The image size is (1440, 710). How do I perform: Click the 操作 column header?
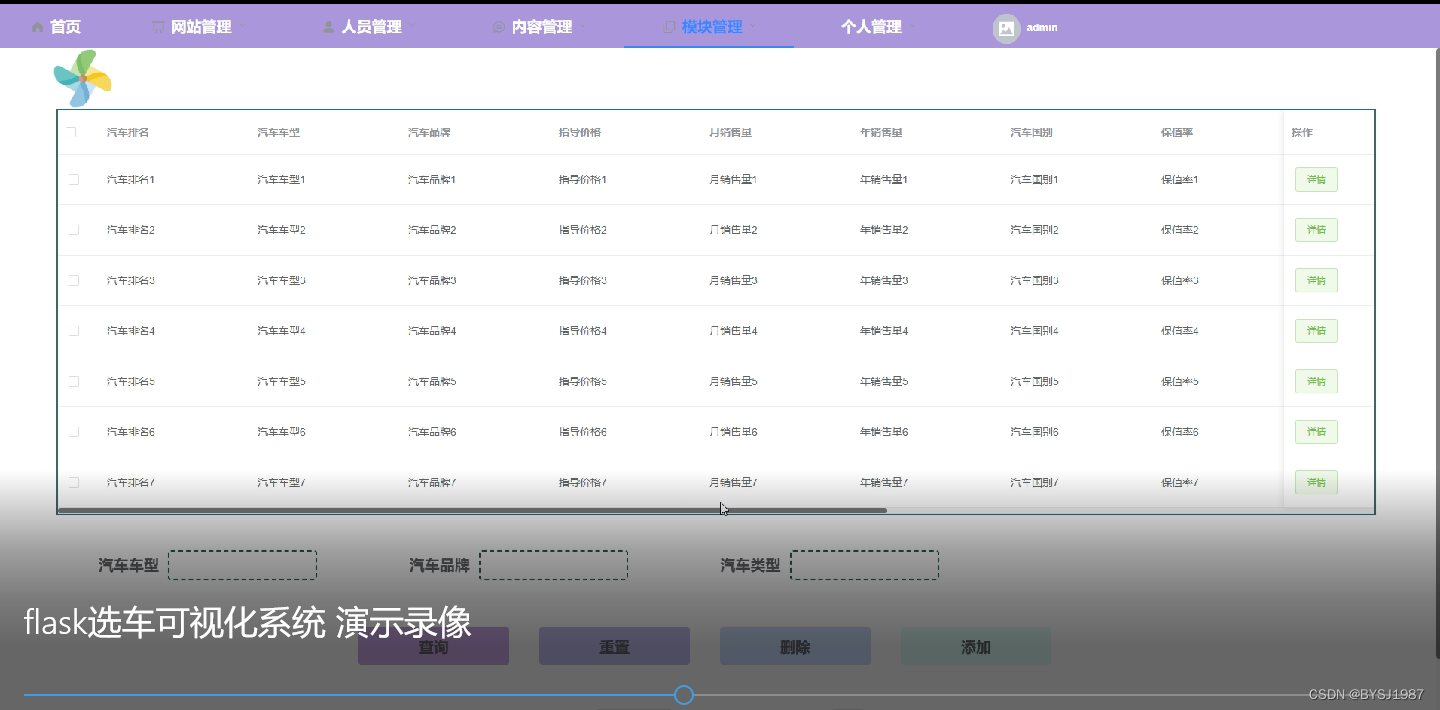click(1302, 132)
